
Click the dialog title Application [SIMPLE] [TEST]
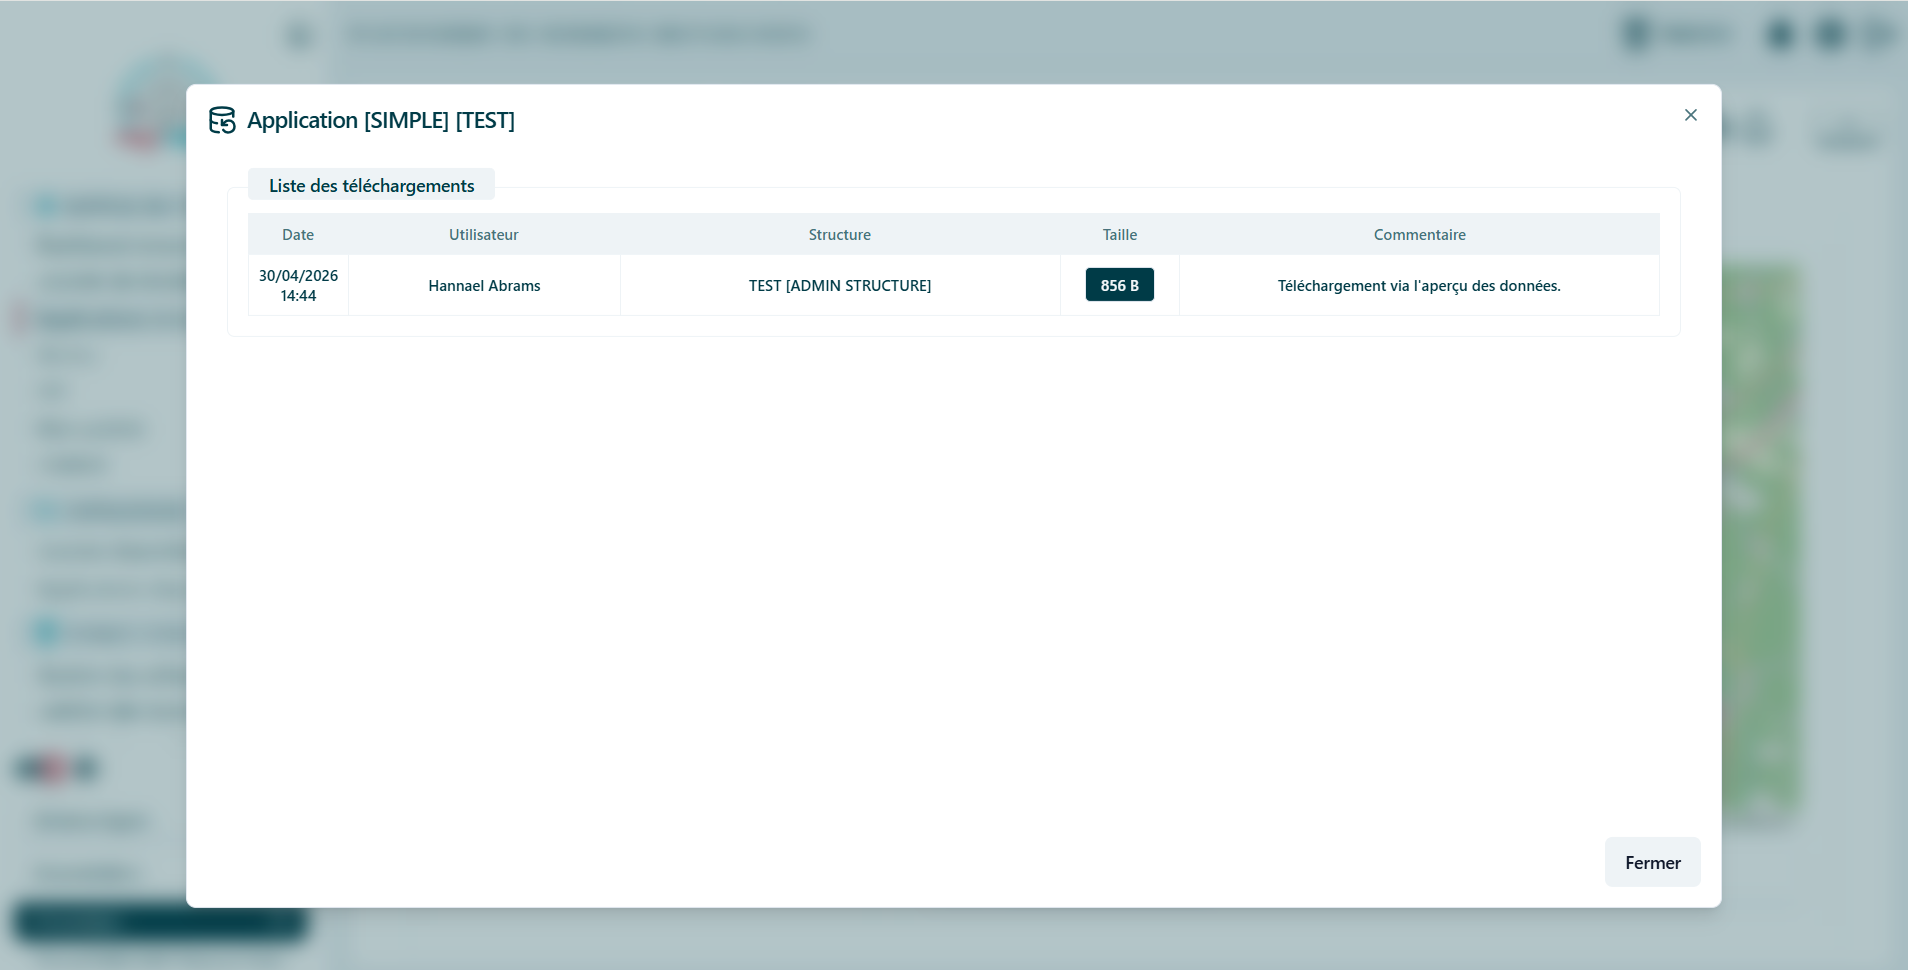(x=381, y=120)
